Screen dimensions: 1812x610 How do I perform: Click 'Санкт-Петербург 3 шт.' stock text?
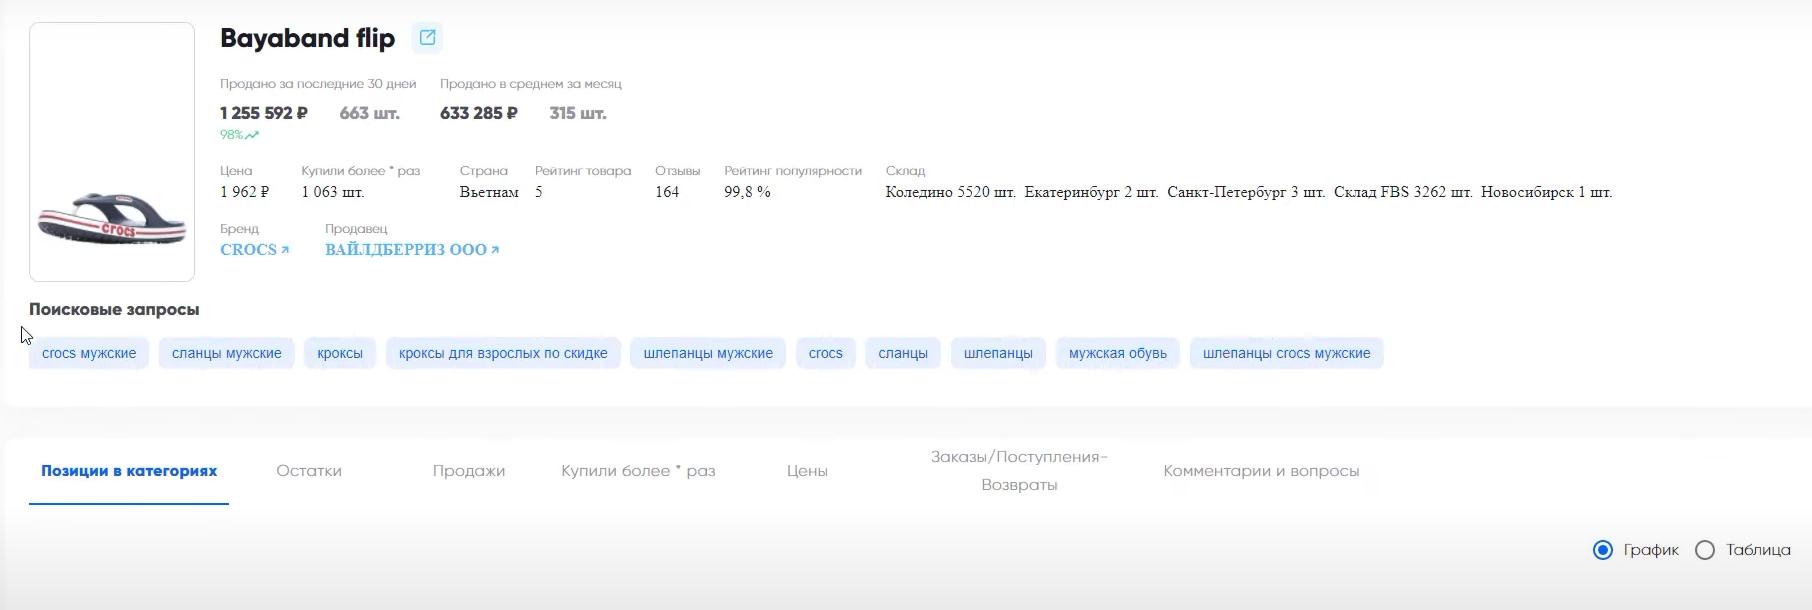click(1246, 192)
